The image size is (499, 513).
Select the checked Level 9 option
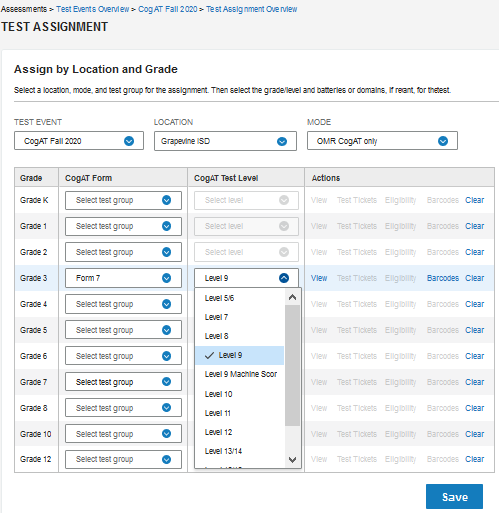click(240, 355)
